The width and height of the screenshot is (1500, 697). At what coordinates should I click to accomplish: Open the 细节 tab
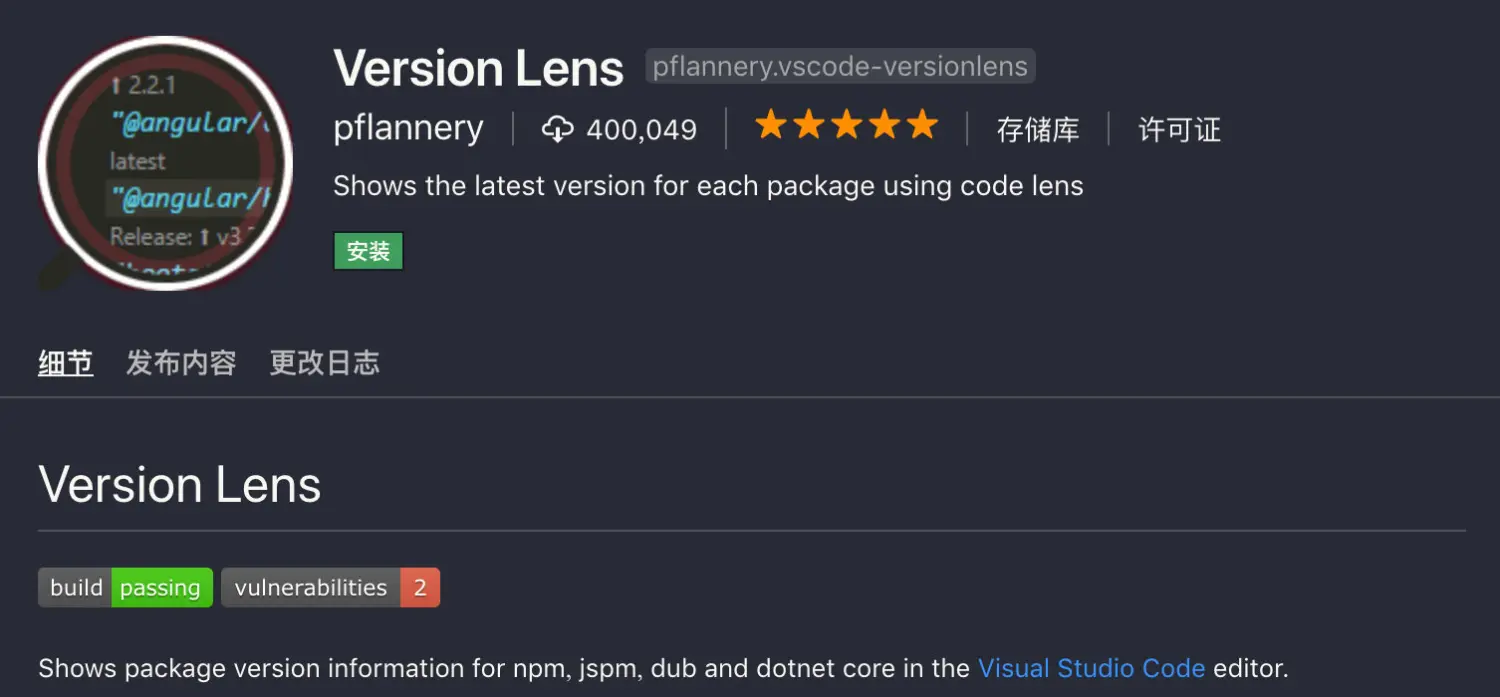coord(65,363)
